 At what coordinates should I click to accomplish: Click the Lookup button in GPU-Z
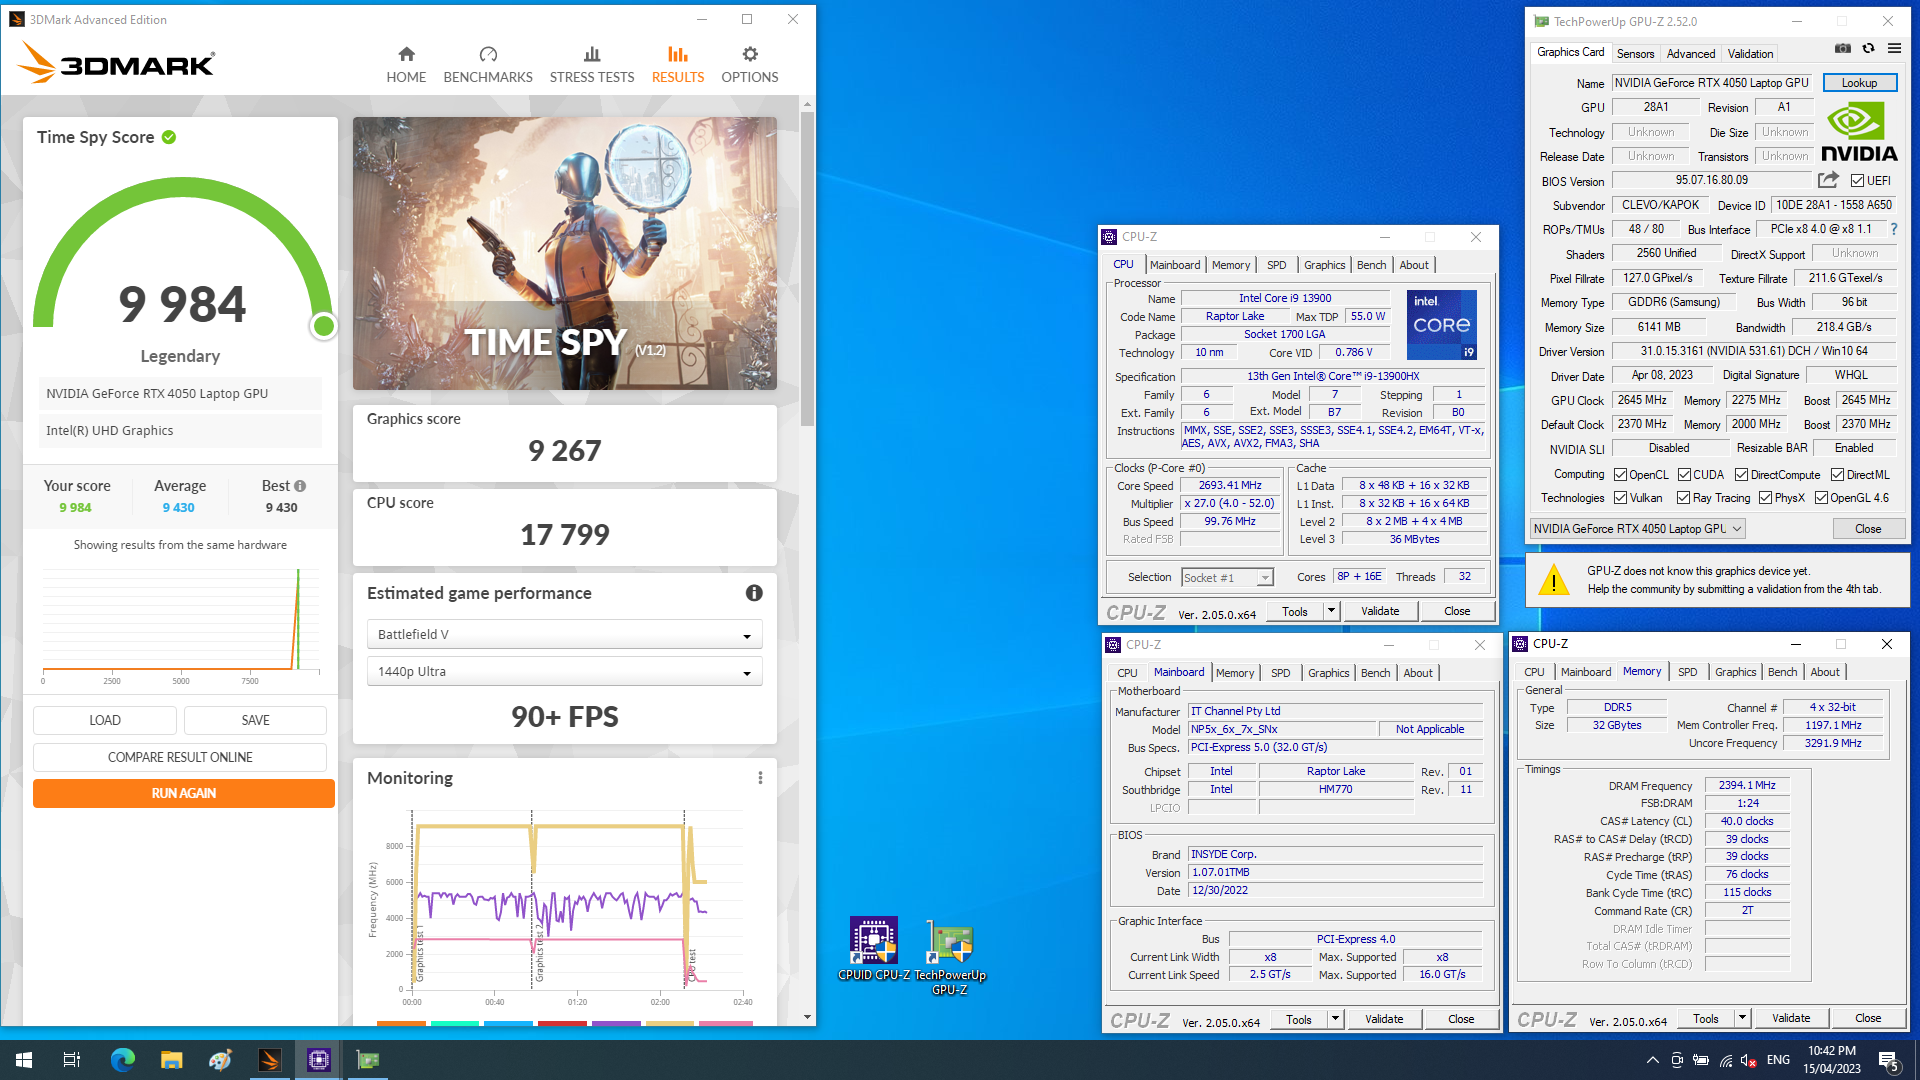click(x=1859, y=83)
